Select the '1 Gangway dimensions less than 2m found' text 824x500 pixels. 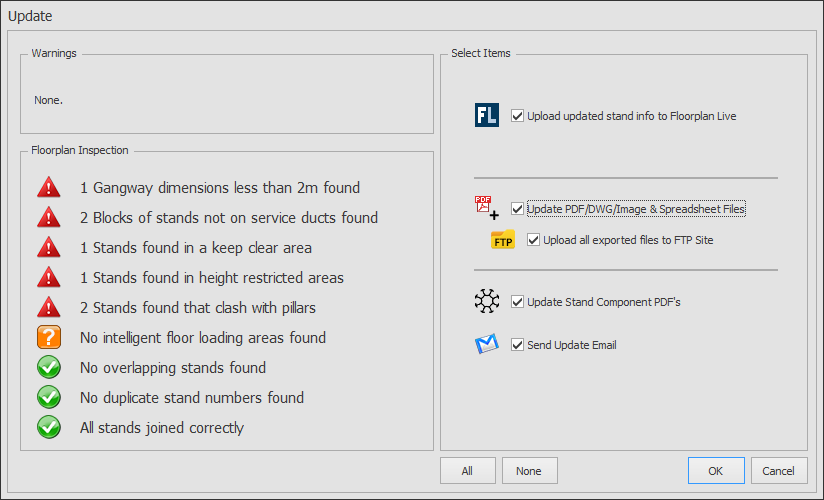click(220, 188)
